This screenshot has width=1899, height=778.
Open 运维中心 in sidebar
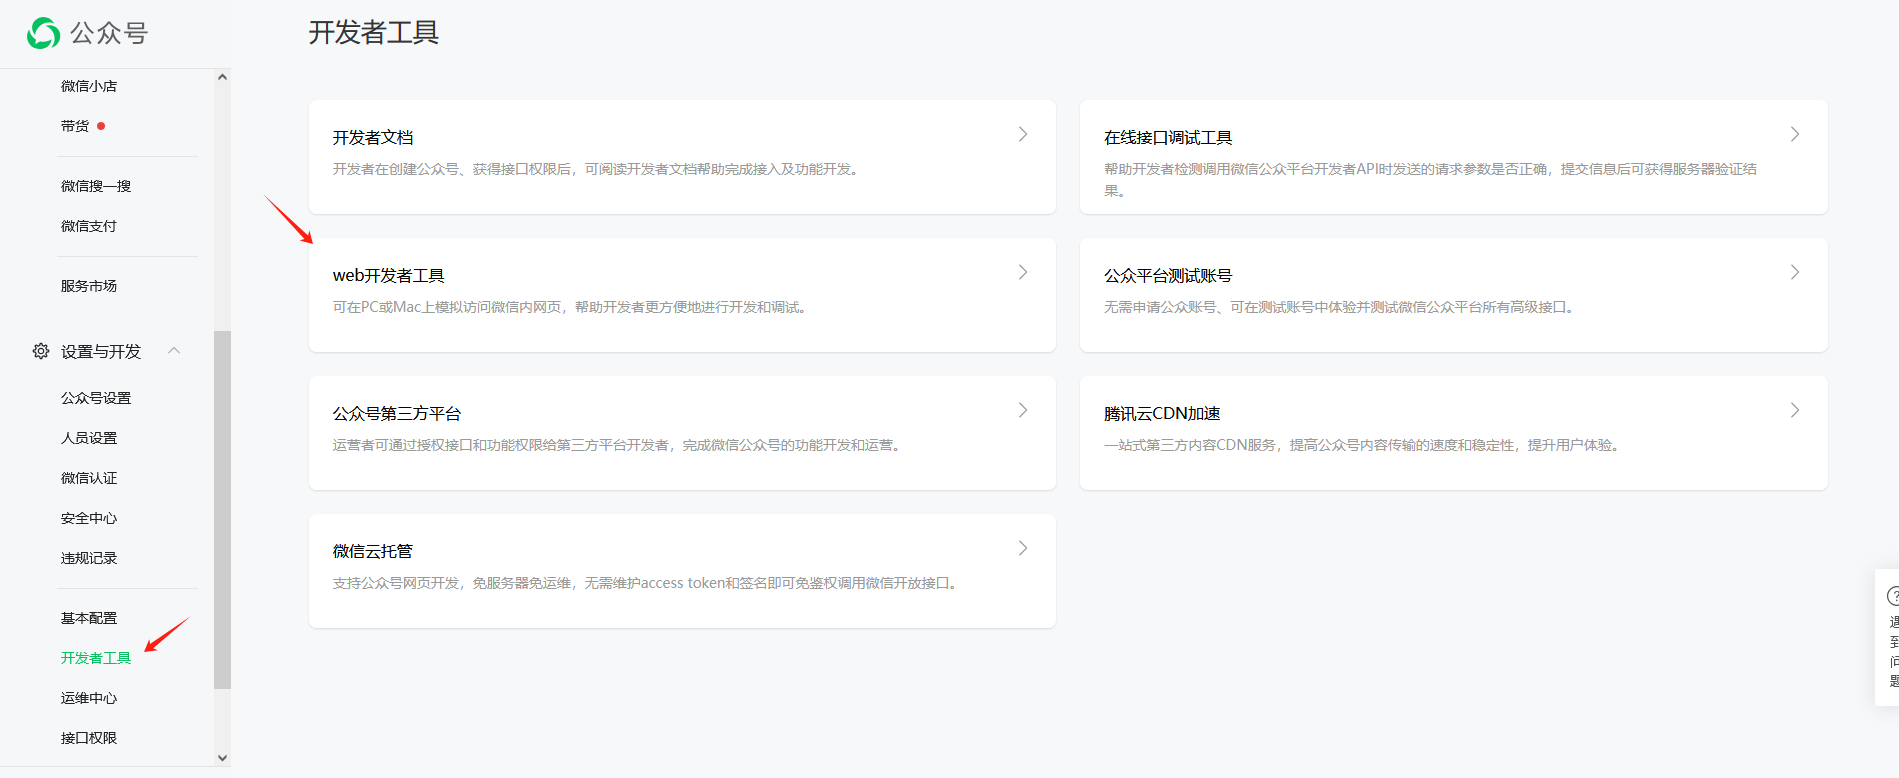click(x=89, y=698)
